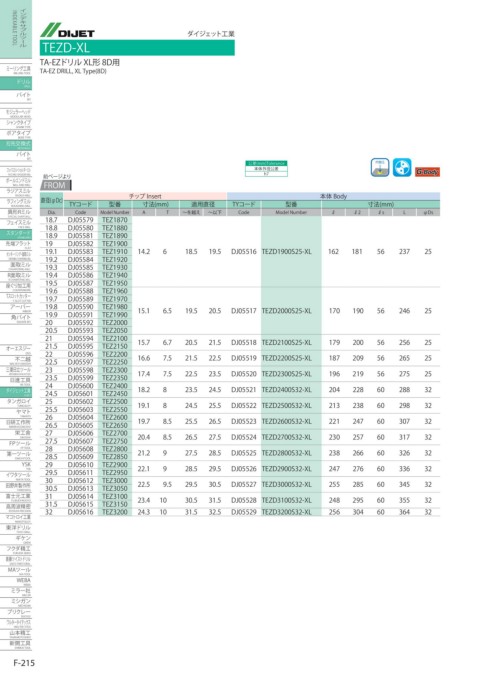This screenshot has width=480, height=677.
Task: Click body model TEZD3200S32-XL
Action: click(x=287, y=512)
